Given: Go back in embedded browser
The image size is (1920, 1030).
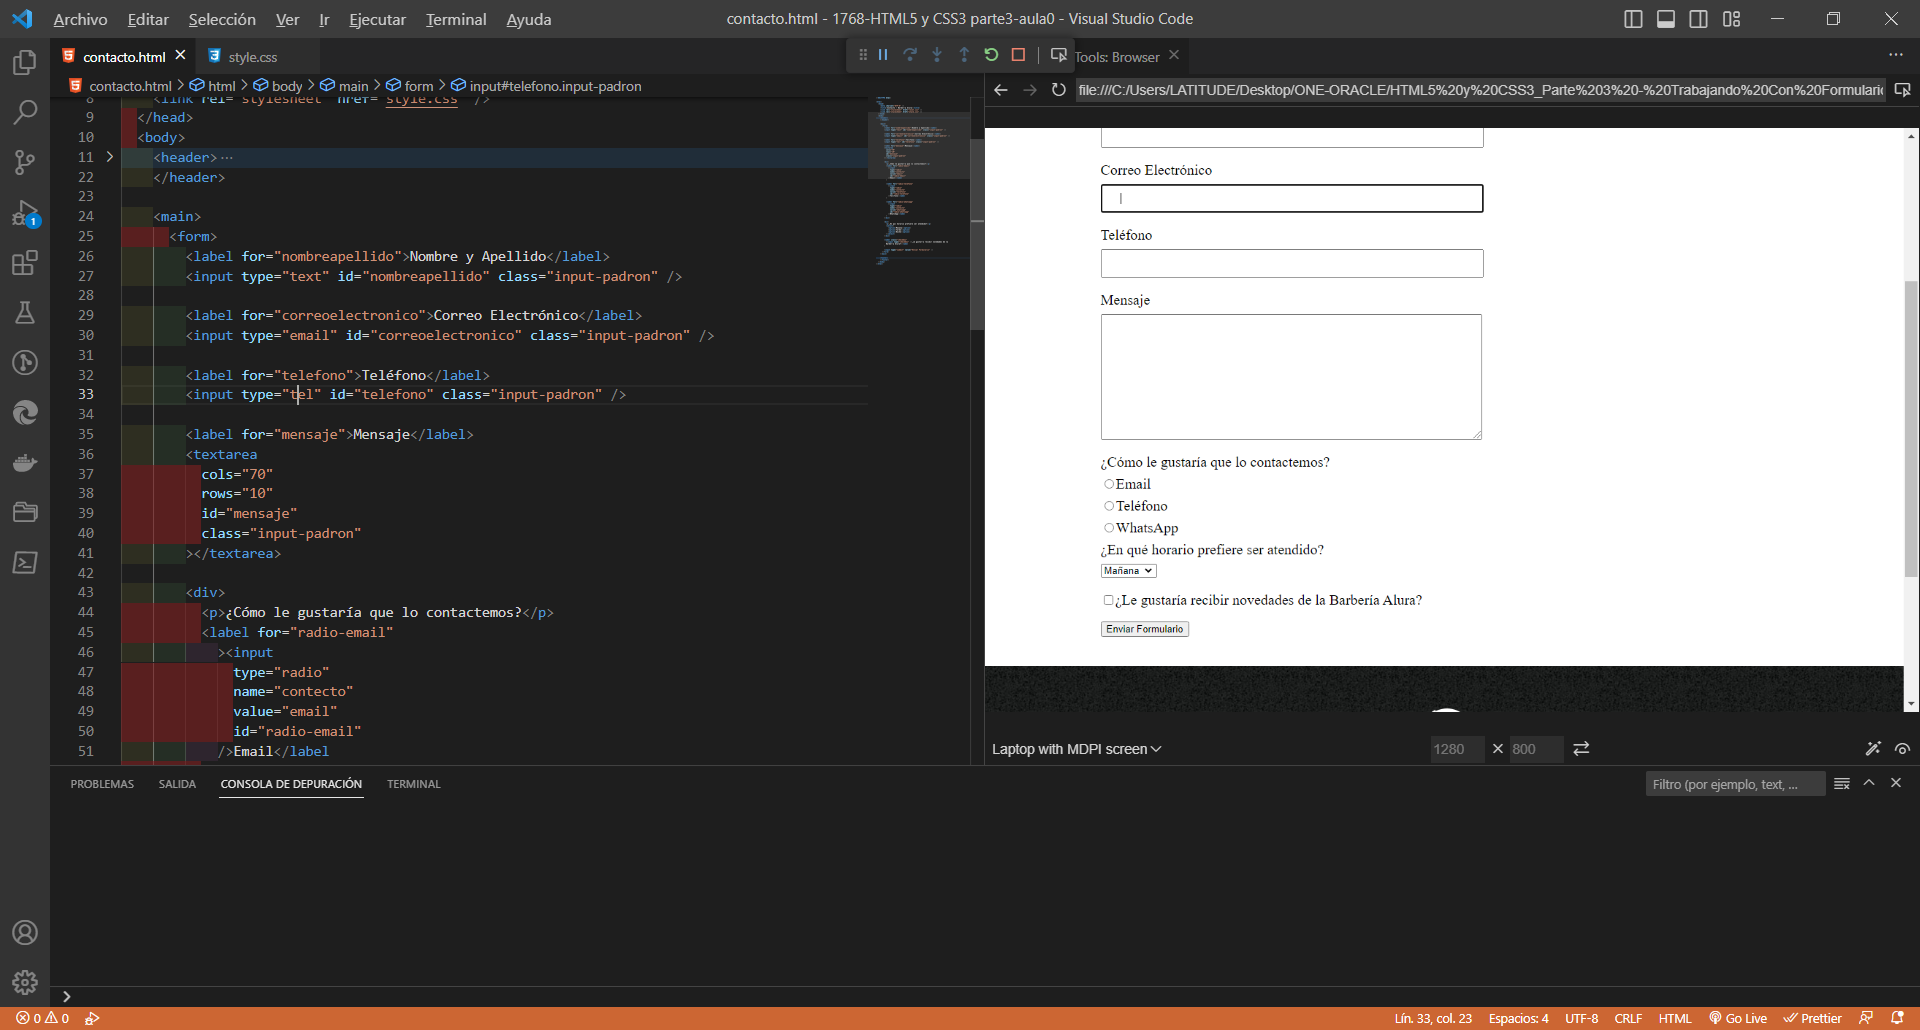Looking at the screenshot, I should pyautogui.click(x=1001, y=90).
